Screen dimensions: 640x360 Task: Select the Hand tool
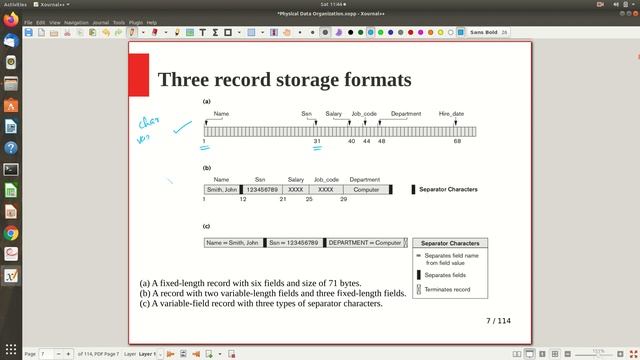tap(287, 33)
